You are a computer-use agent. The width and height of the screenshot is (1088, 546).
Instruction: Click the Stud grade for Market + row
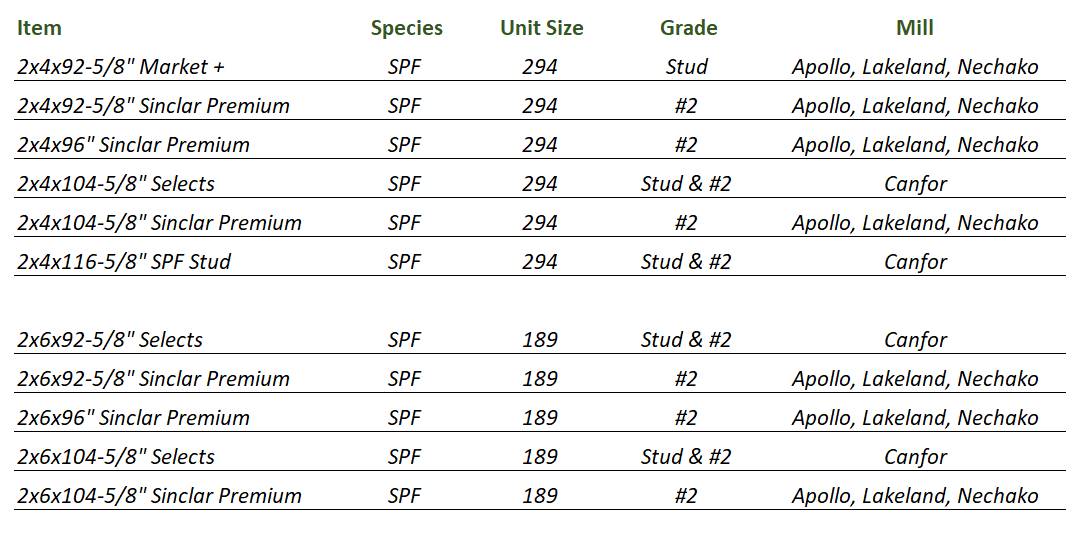click(686, 67)
